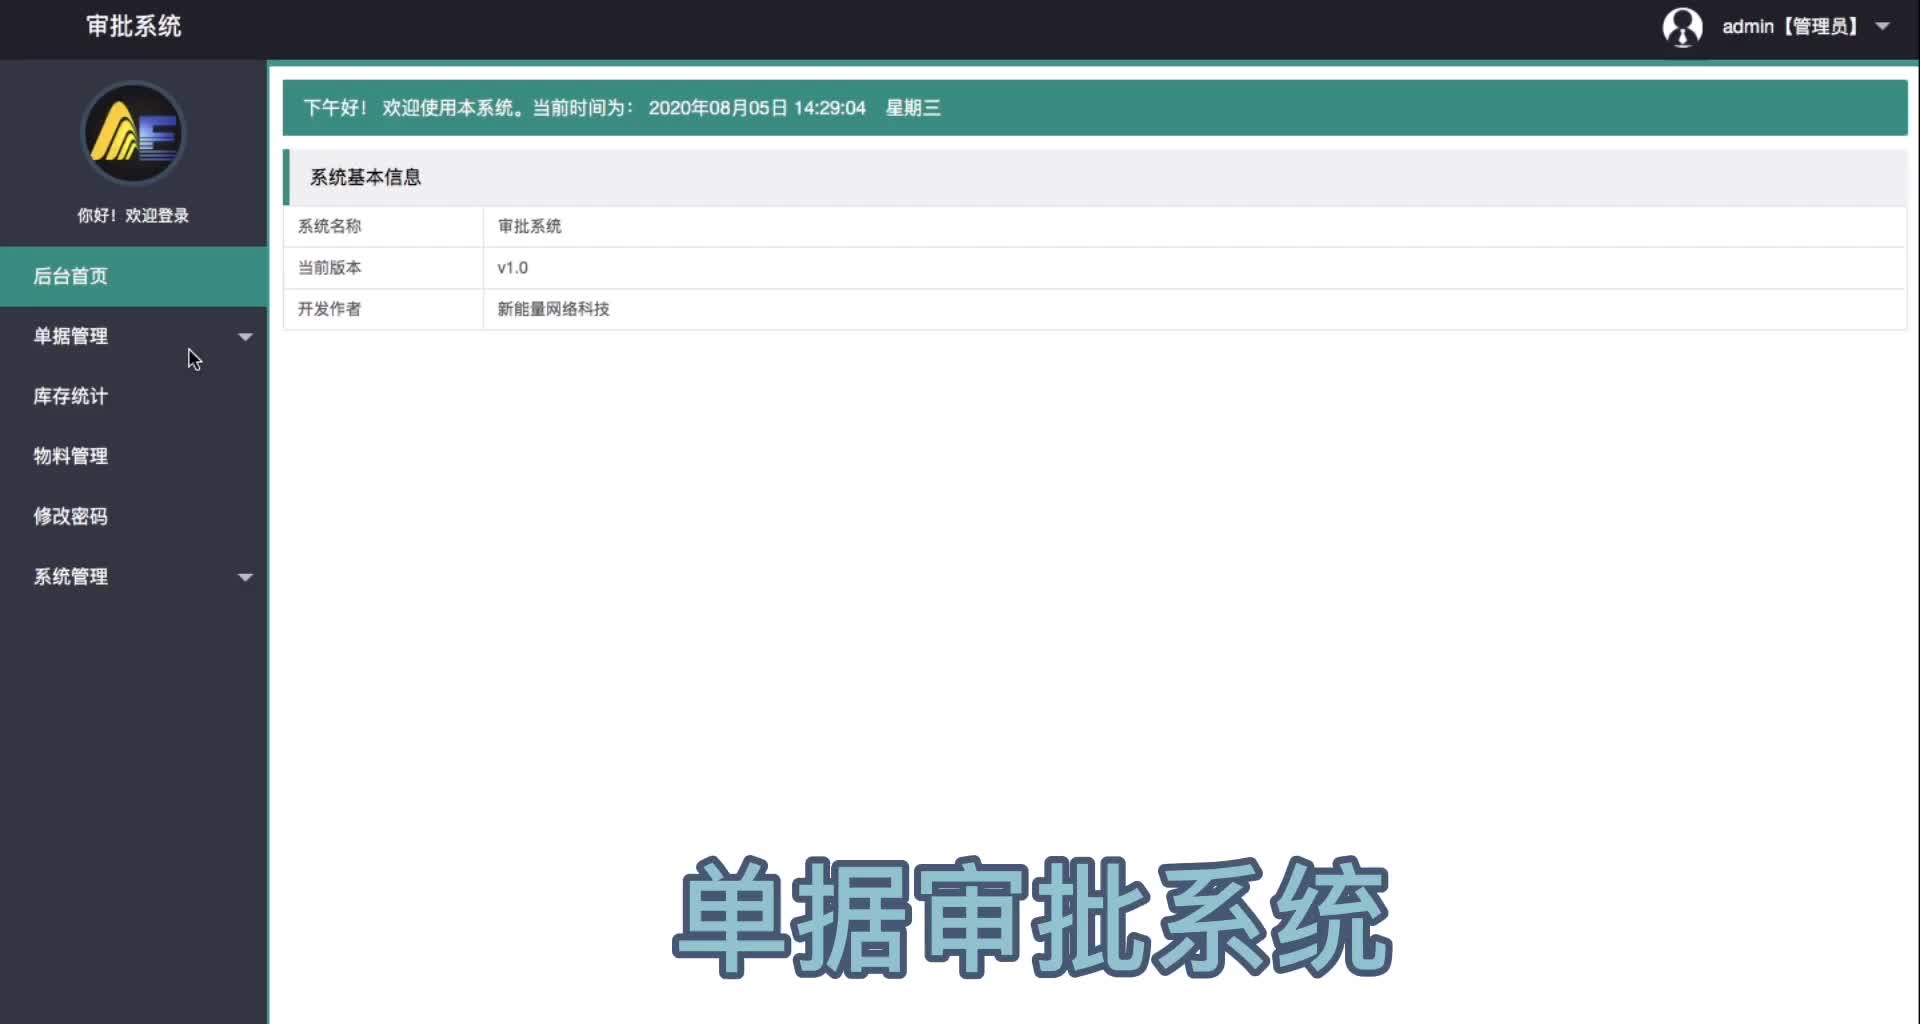Click the welcome banner date 2020年08月05日 14:29:04

pyautogui.click(x=757, y=108)
